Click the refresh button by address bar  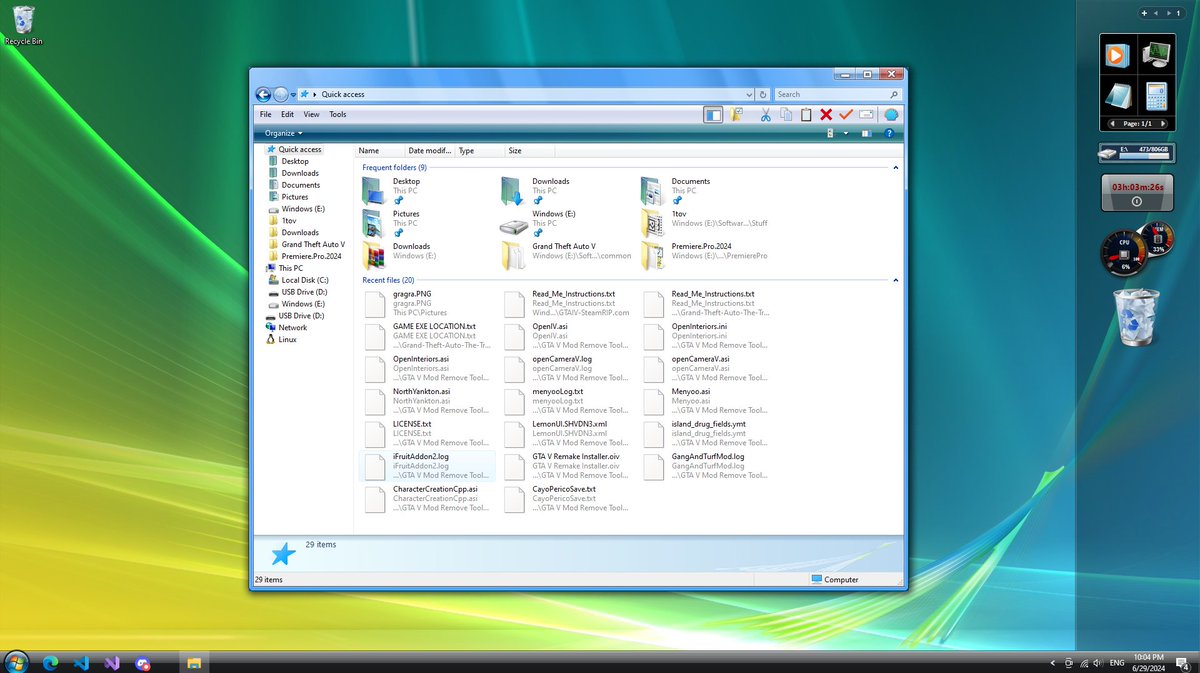coord(763,94)
